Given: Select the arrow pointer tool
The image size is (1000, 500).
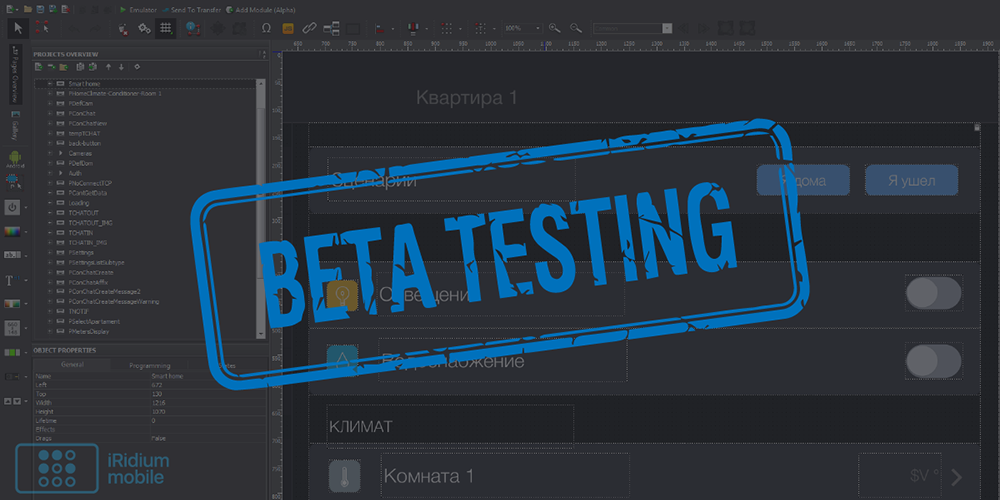Looking at the screenshot, I should pos(17,28).
